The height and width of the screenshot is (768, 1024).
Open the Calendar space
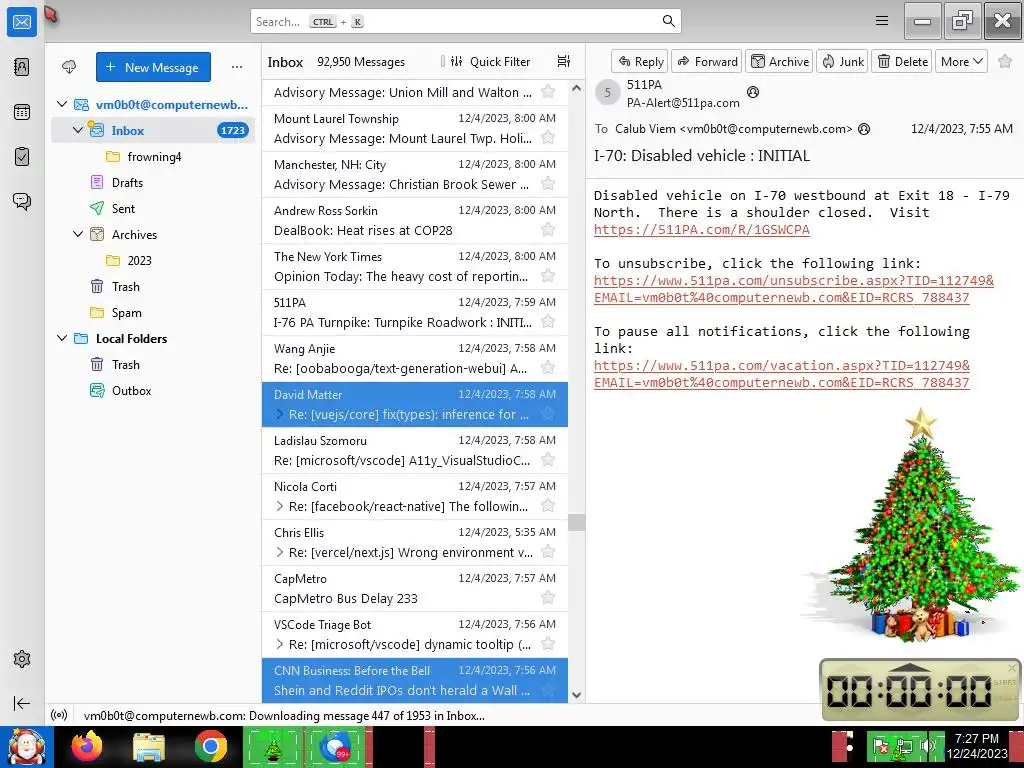(22, 112)
